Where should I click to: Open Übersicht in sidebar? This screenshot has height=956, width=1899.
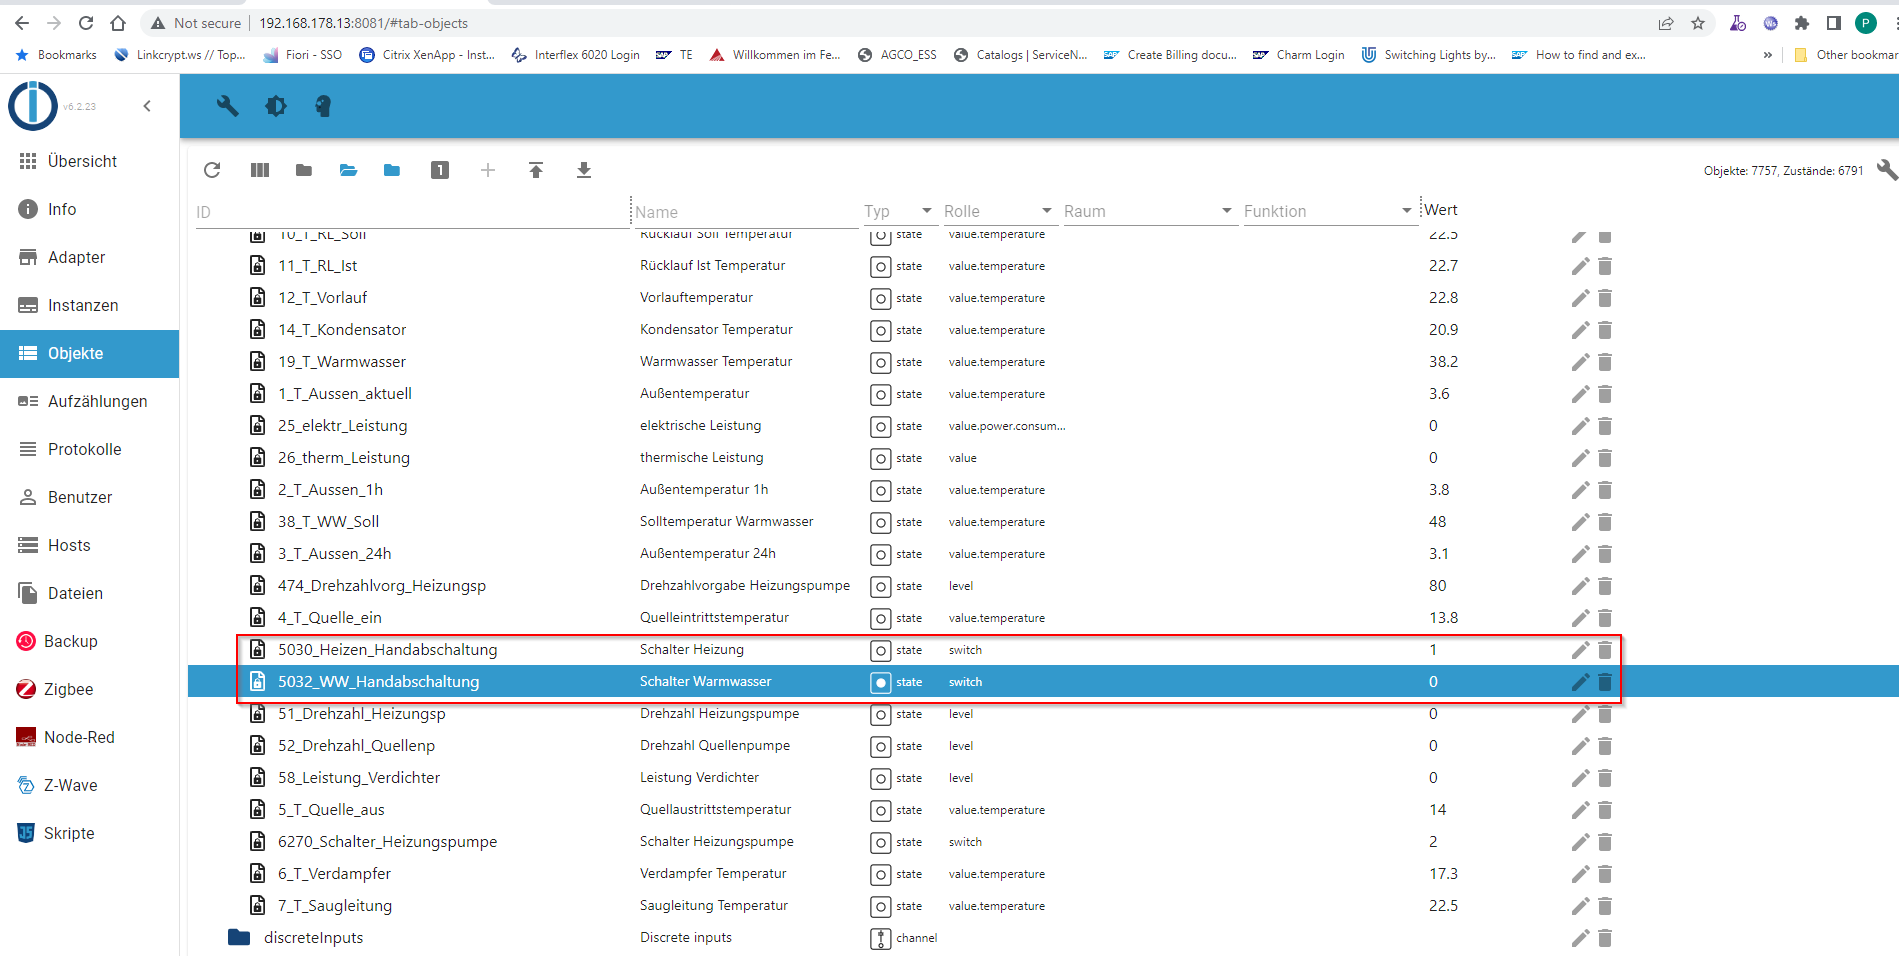click(89, 161)
